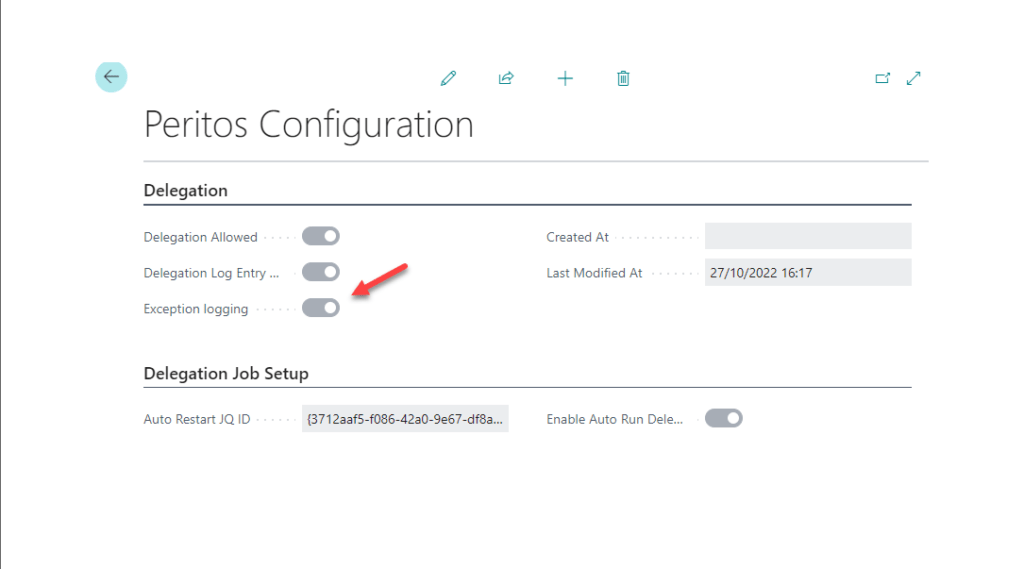Toggle Delegation Allowed switch
This screenshot has width=1024, height=569.
coord(321,236)
